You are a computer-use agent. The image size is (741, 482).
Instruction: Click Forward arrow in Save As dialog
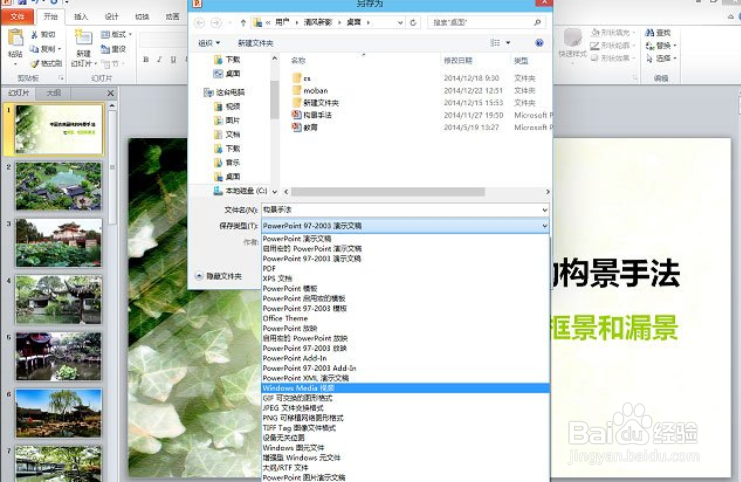pos(216,23)
